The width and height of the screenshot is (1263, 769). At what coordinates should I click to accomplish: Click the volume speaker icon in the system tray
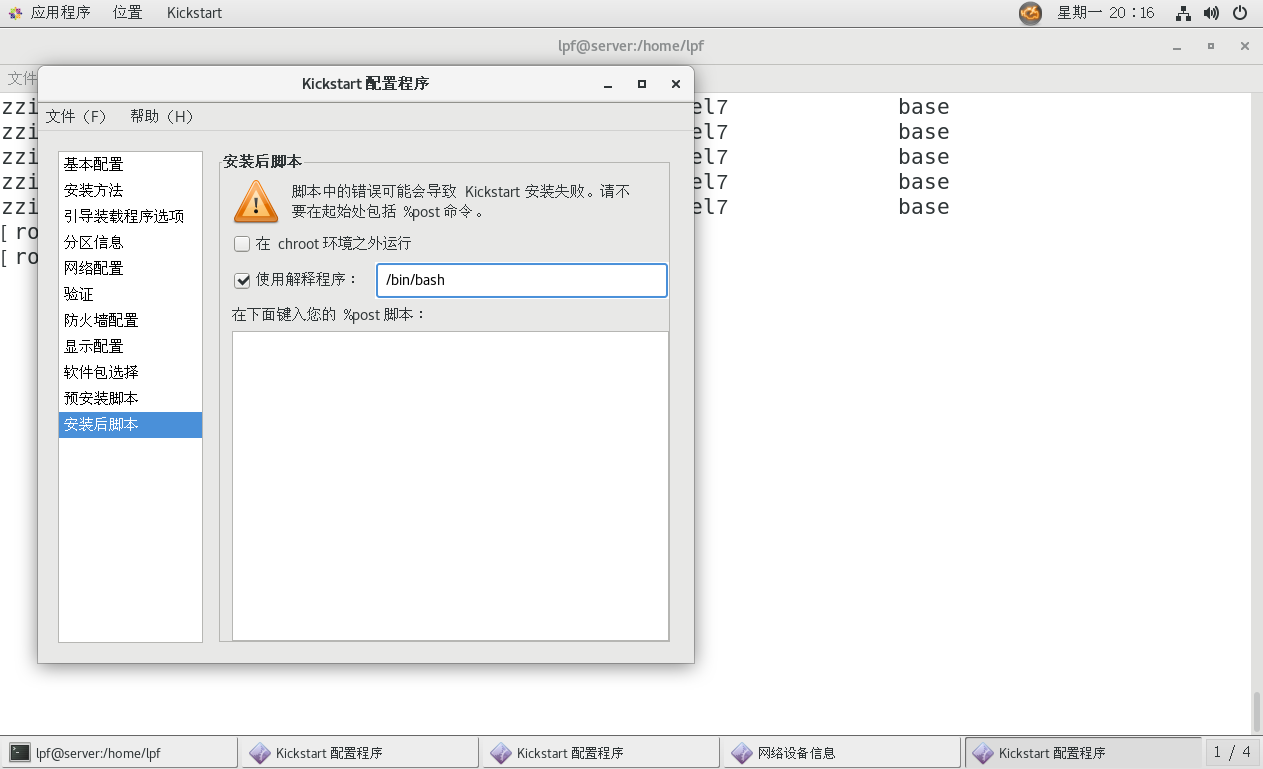pyautogui.click(x=1211, y=13)
